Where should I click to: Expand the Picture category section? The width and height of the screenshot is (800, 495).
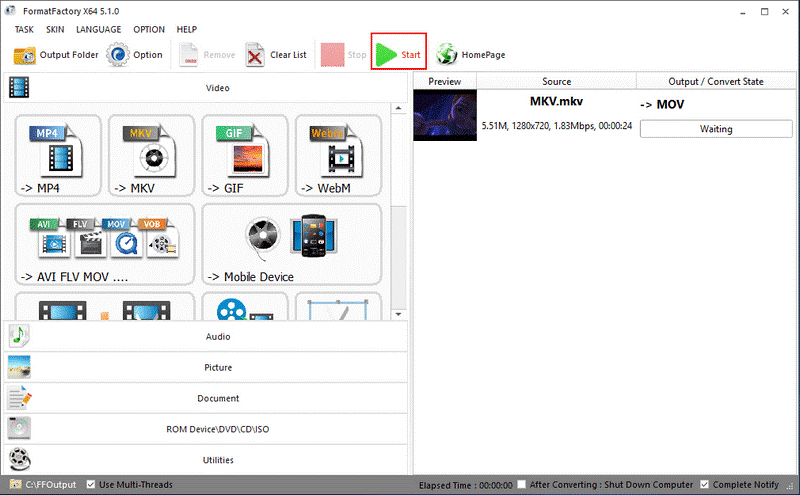(x=206, y=367)
